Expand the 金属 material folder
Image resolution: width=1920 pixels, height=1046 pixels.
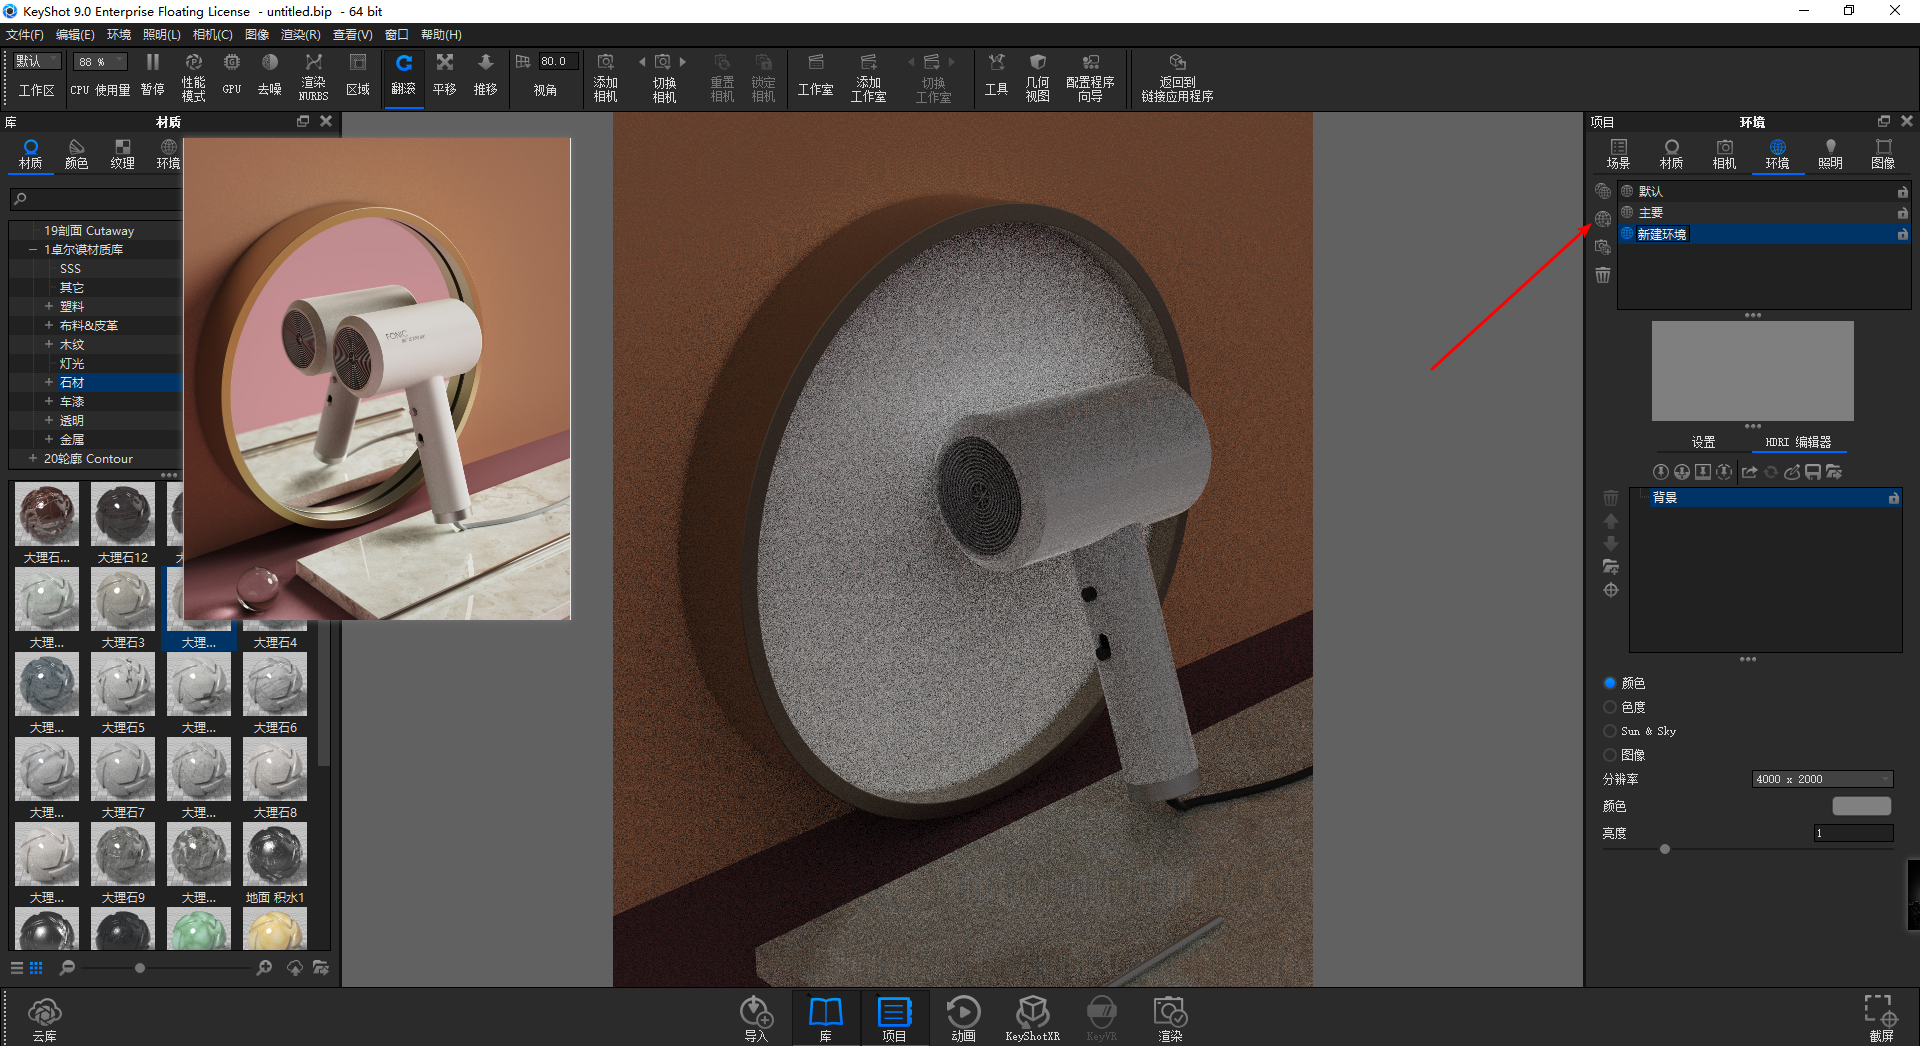point(48,440)
